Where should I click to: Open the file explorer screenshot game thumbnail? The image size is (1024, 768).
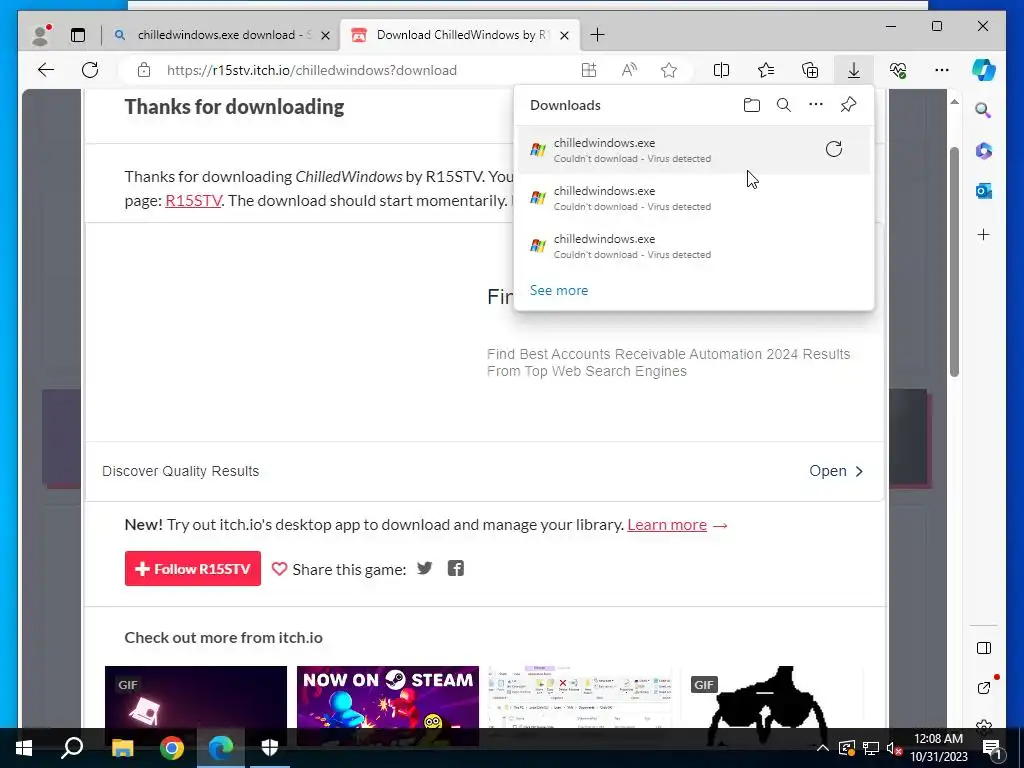pos(580,697)
